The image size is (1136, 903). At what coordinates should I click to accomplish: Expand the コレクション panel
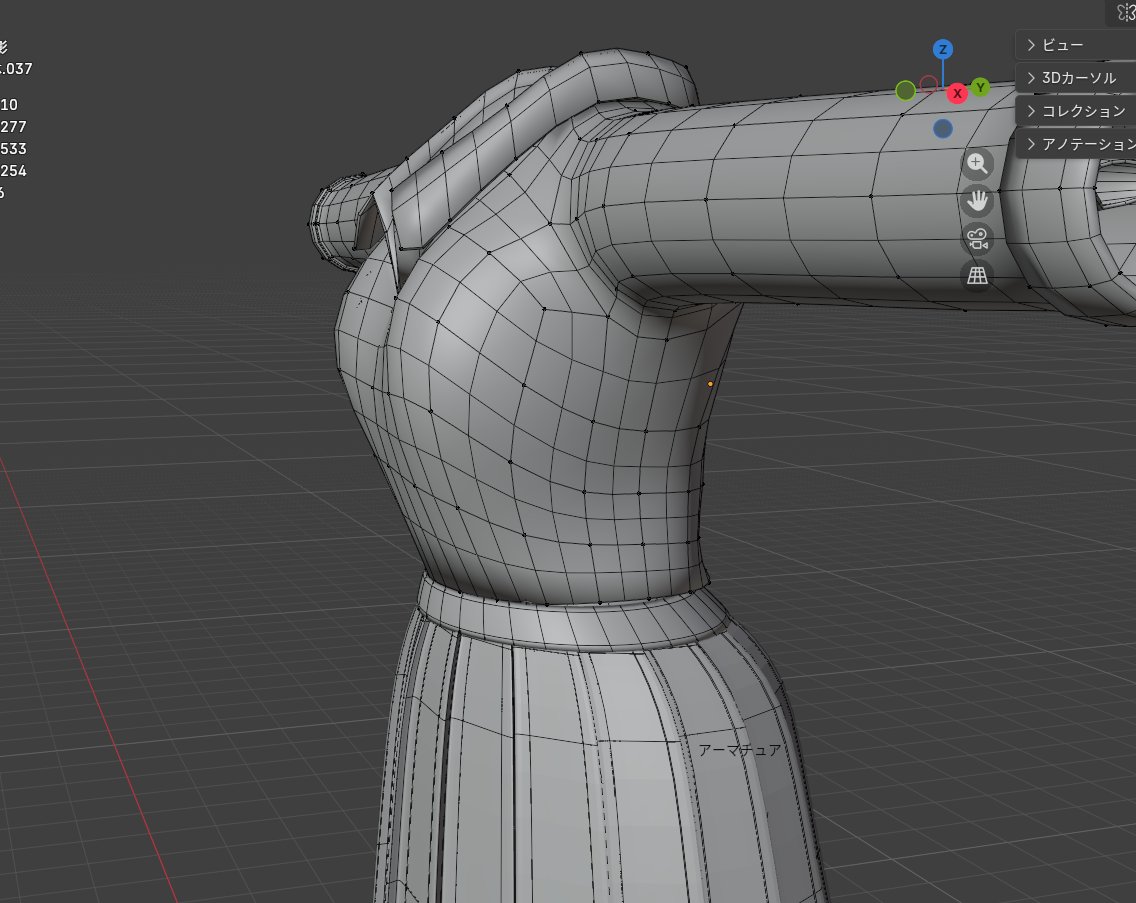[x=1075, y=111]
